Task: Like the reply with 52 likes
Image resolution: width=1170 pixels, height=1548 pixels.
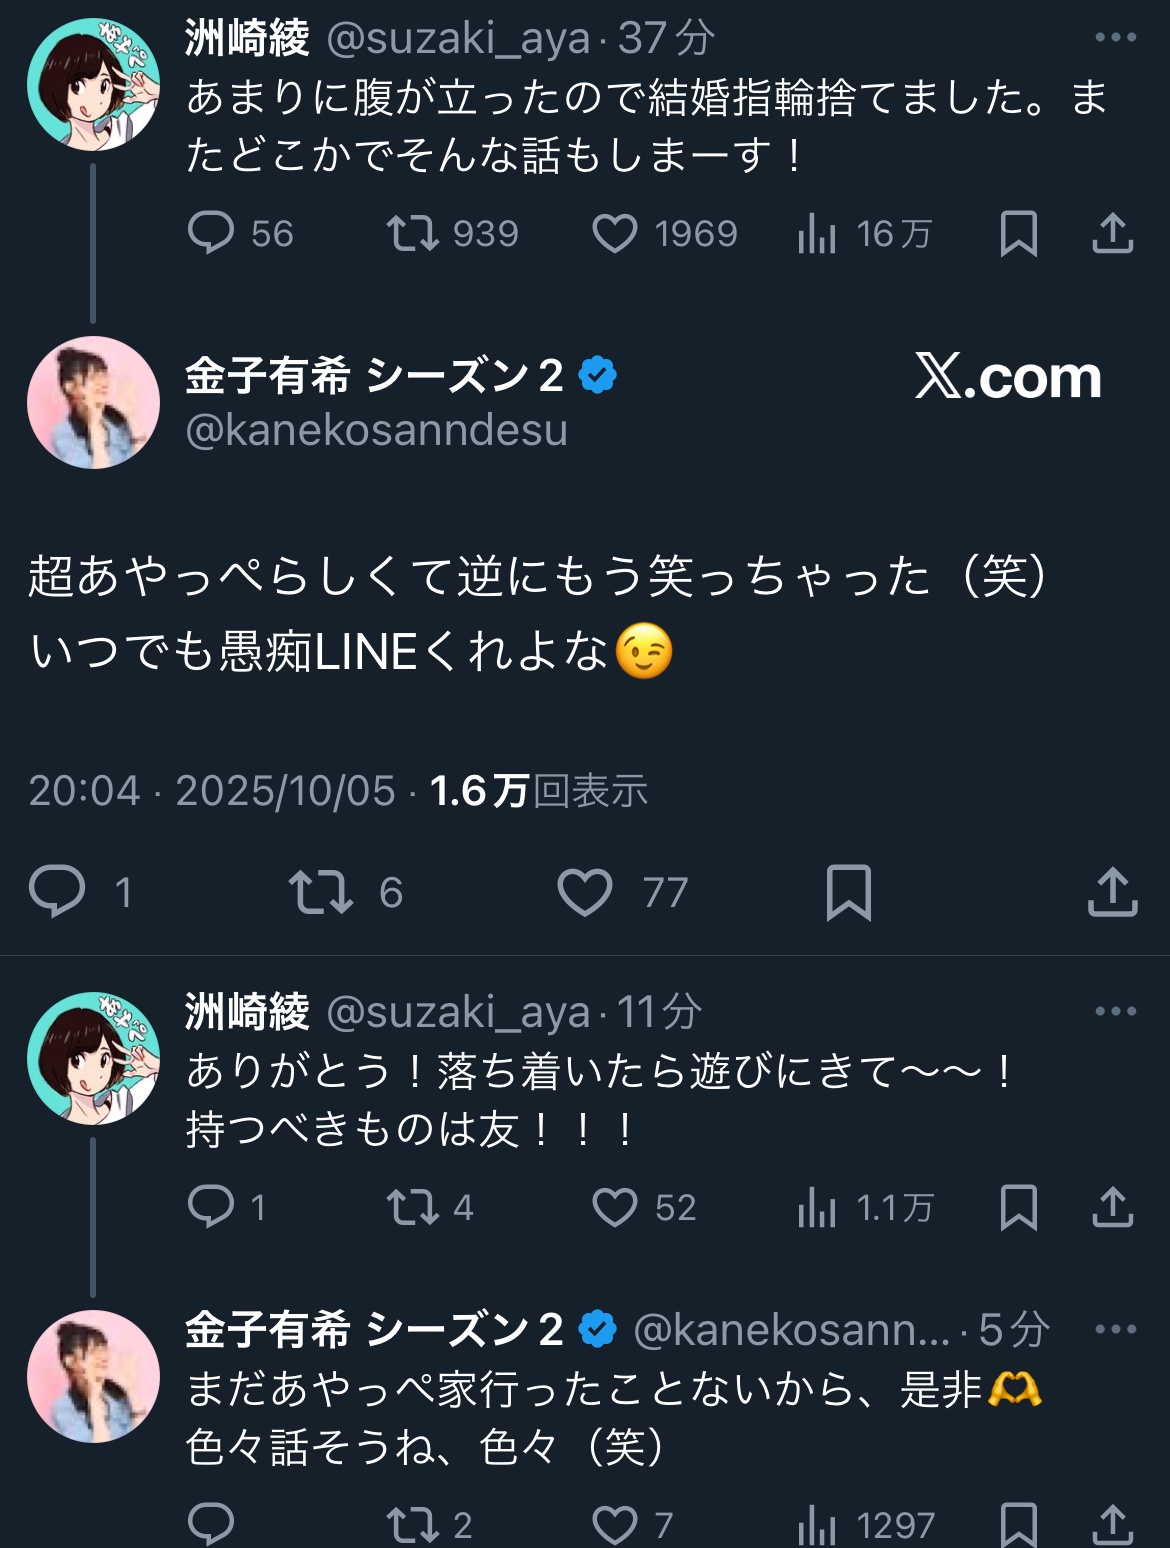Action: (615, 1208)
